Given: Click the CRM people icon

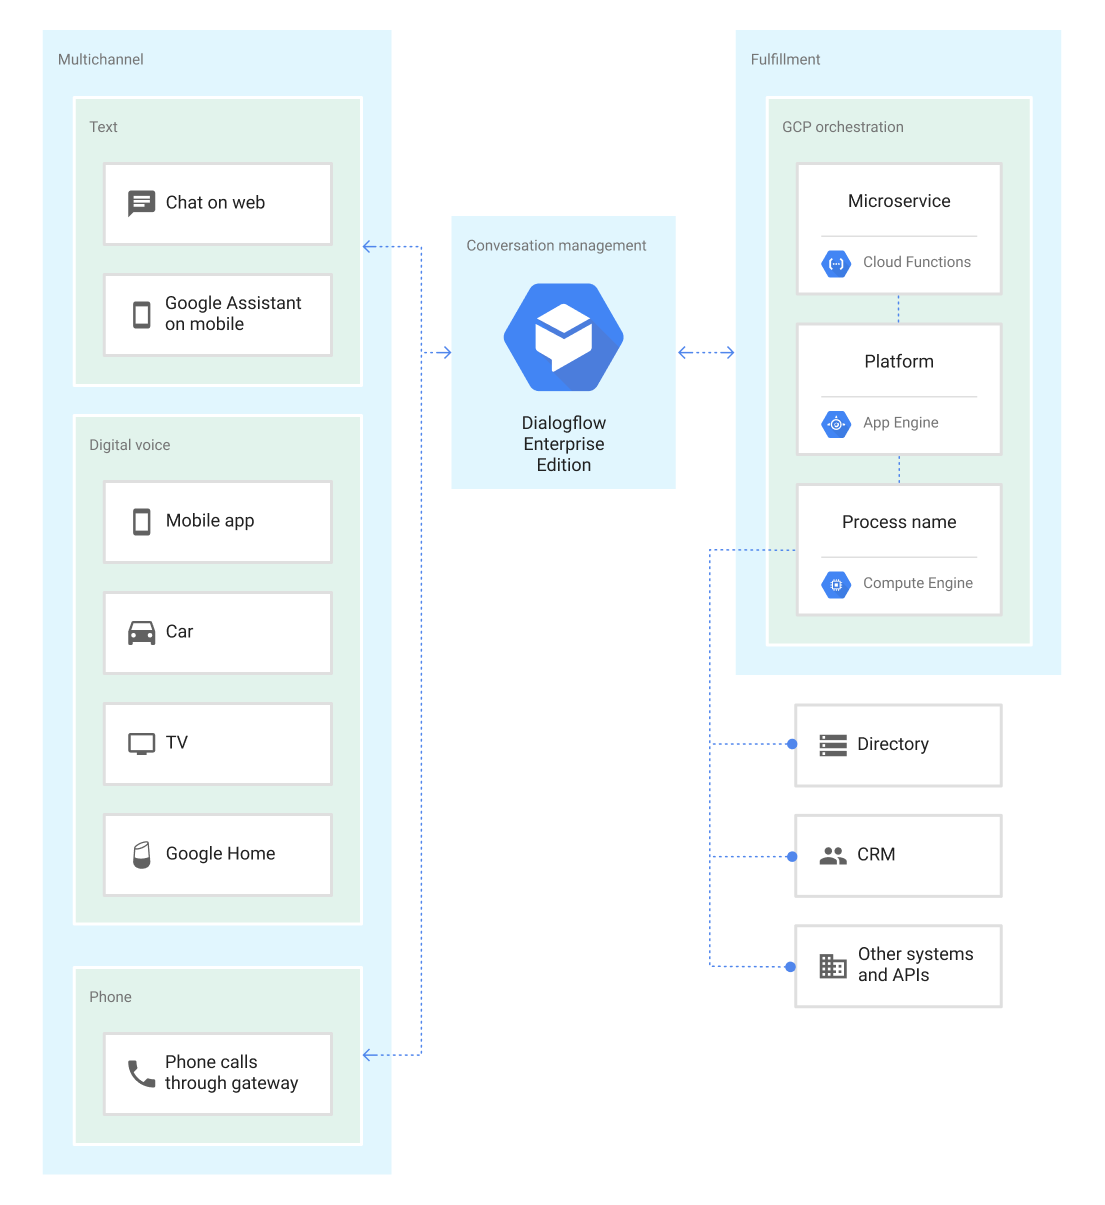Looking at the screenshot, I should click(833, 855).
